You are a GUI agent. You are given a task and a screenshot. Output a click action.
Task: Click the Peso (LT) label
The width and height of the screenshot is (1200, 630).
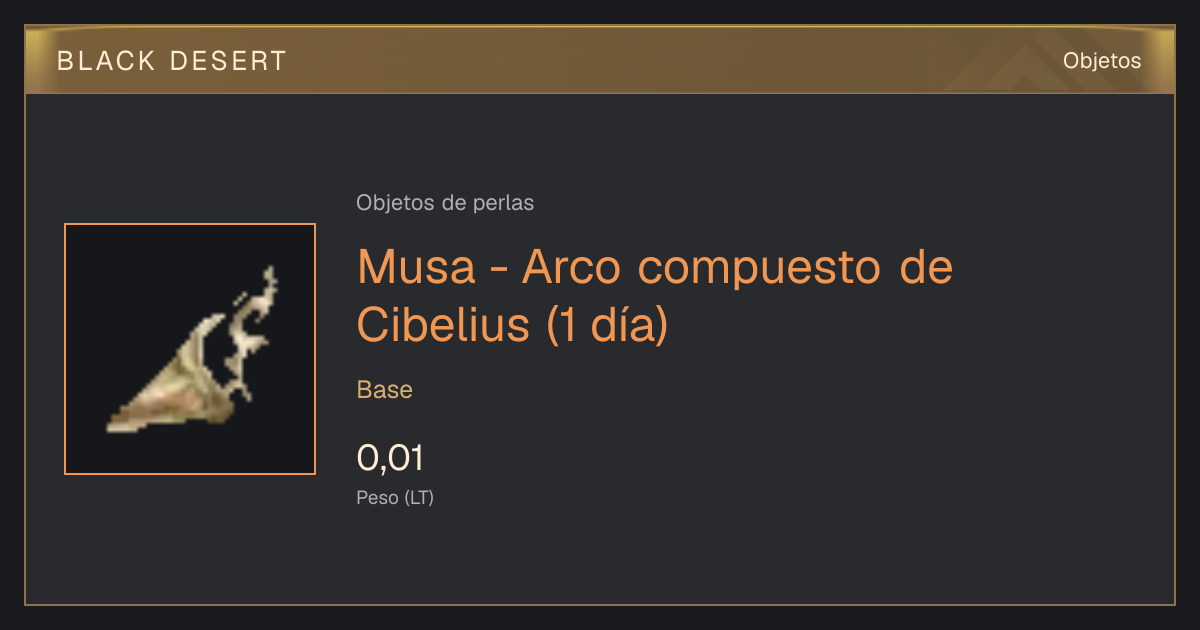coord(395,497)
